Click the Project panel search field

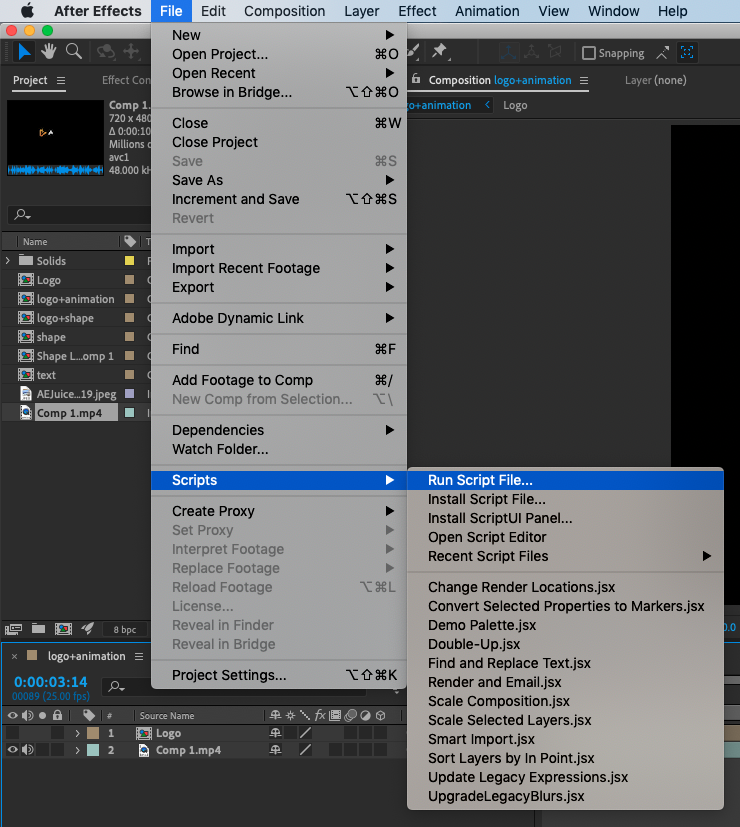click(79, 215)
